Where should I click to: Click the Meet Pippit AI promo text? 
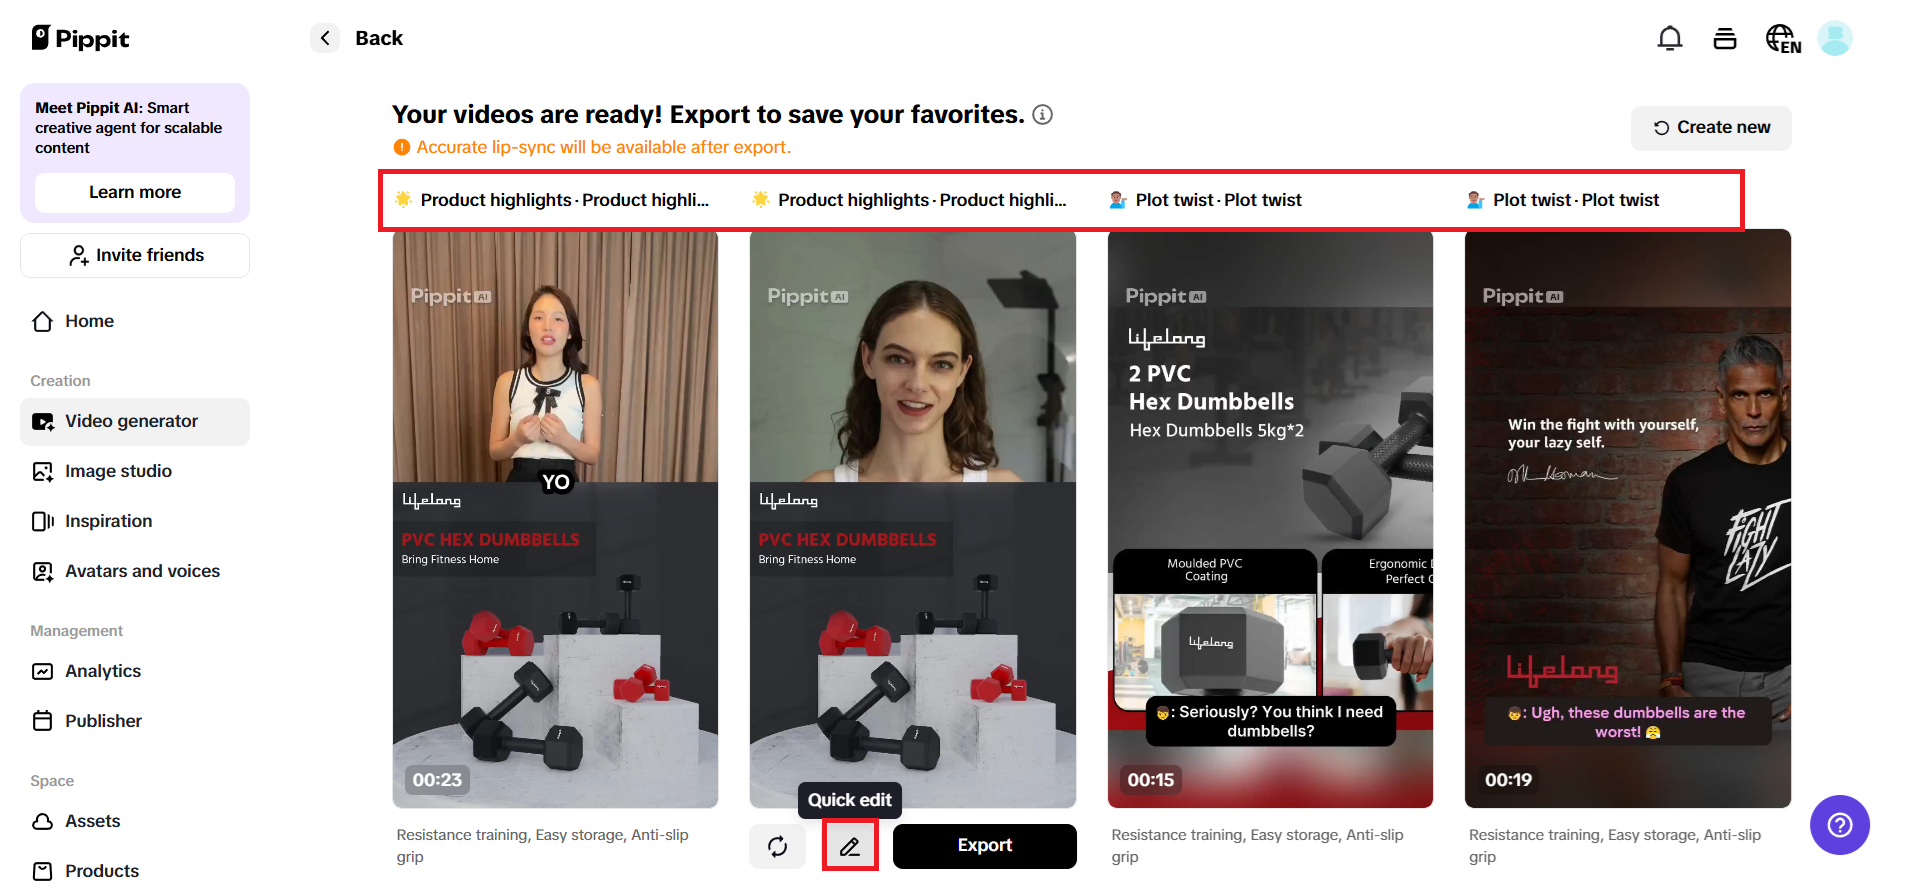129,128
